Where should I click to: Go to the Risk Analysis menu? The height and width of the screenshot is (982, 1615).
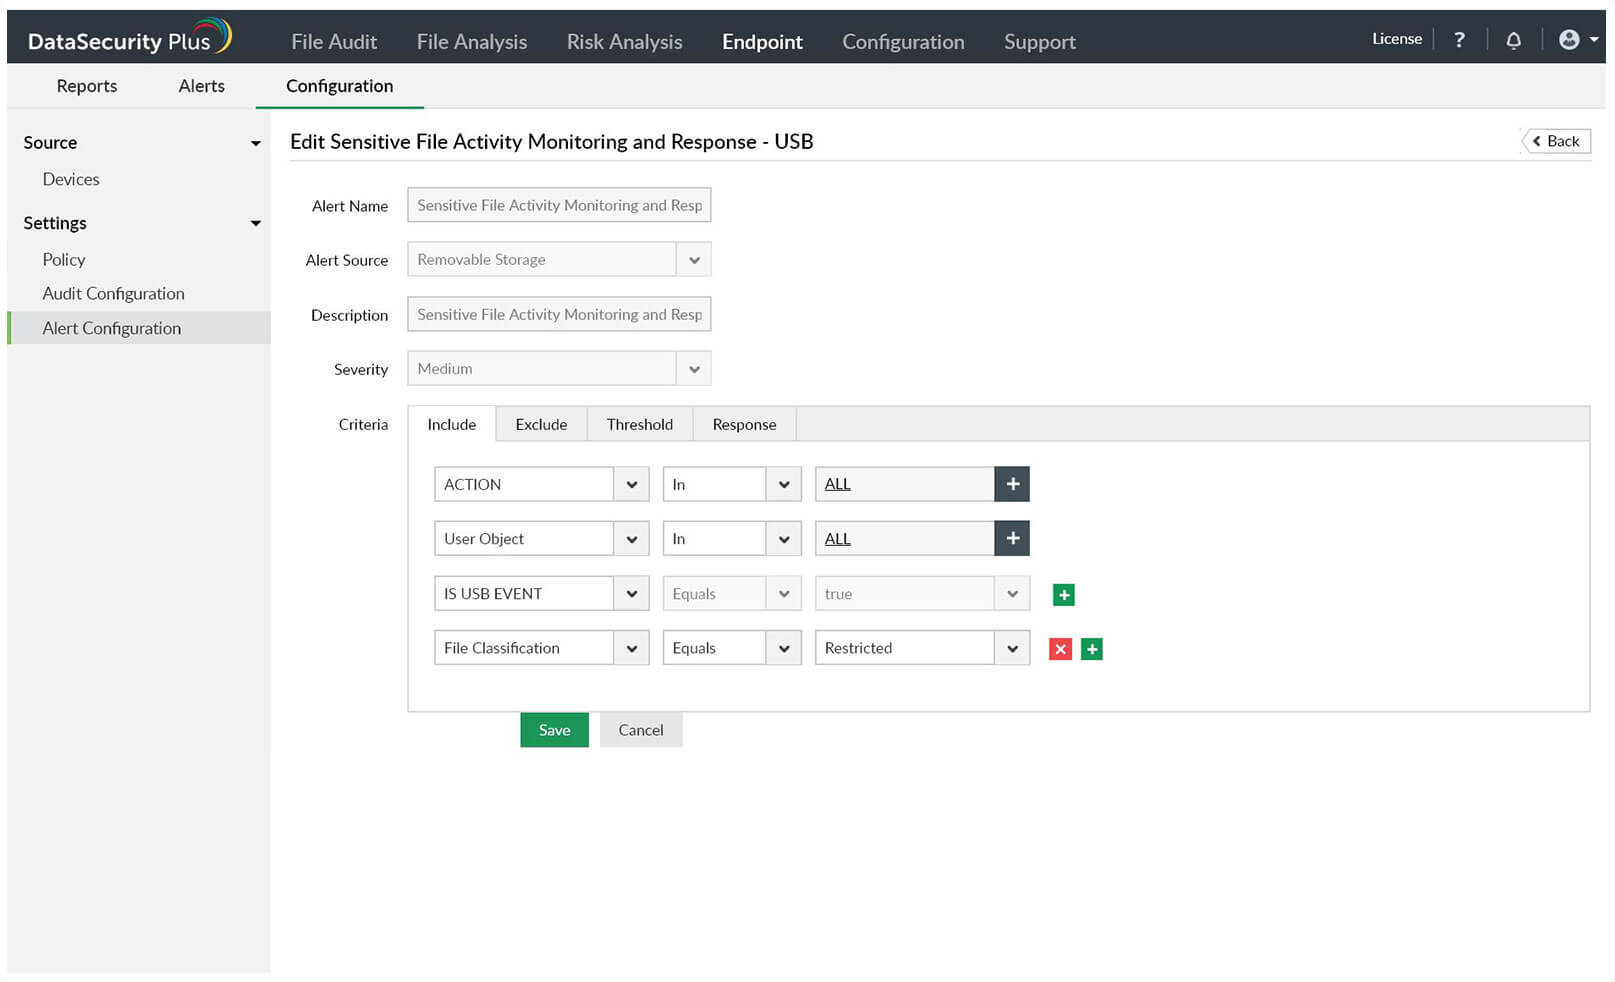pos(624,42)
